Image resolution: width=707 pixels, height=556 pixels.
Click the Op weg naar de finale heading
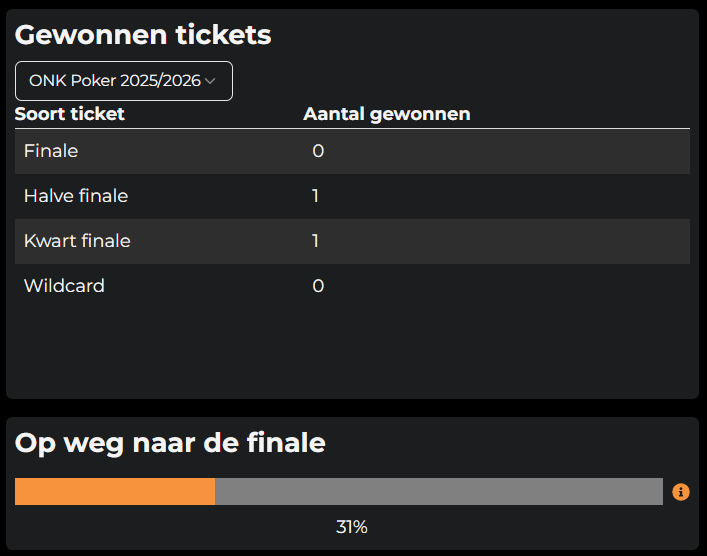(170, 443)
